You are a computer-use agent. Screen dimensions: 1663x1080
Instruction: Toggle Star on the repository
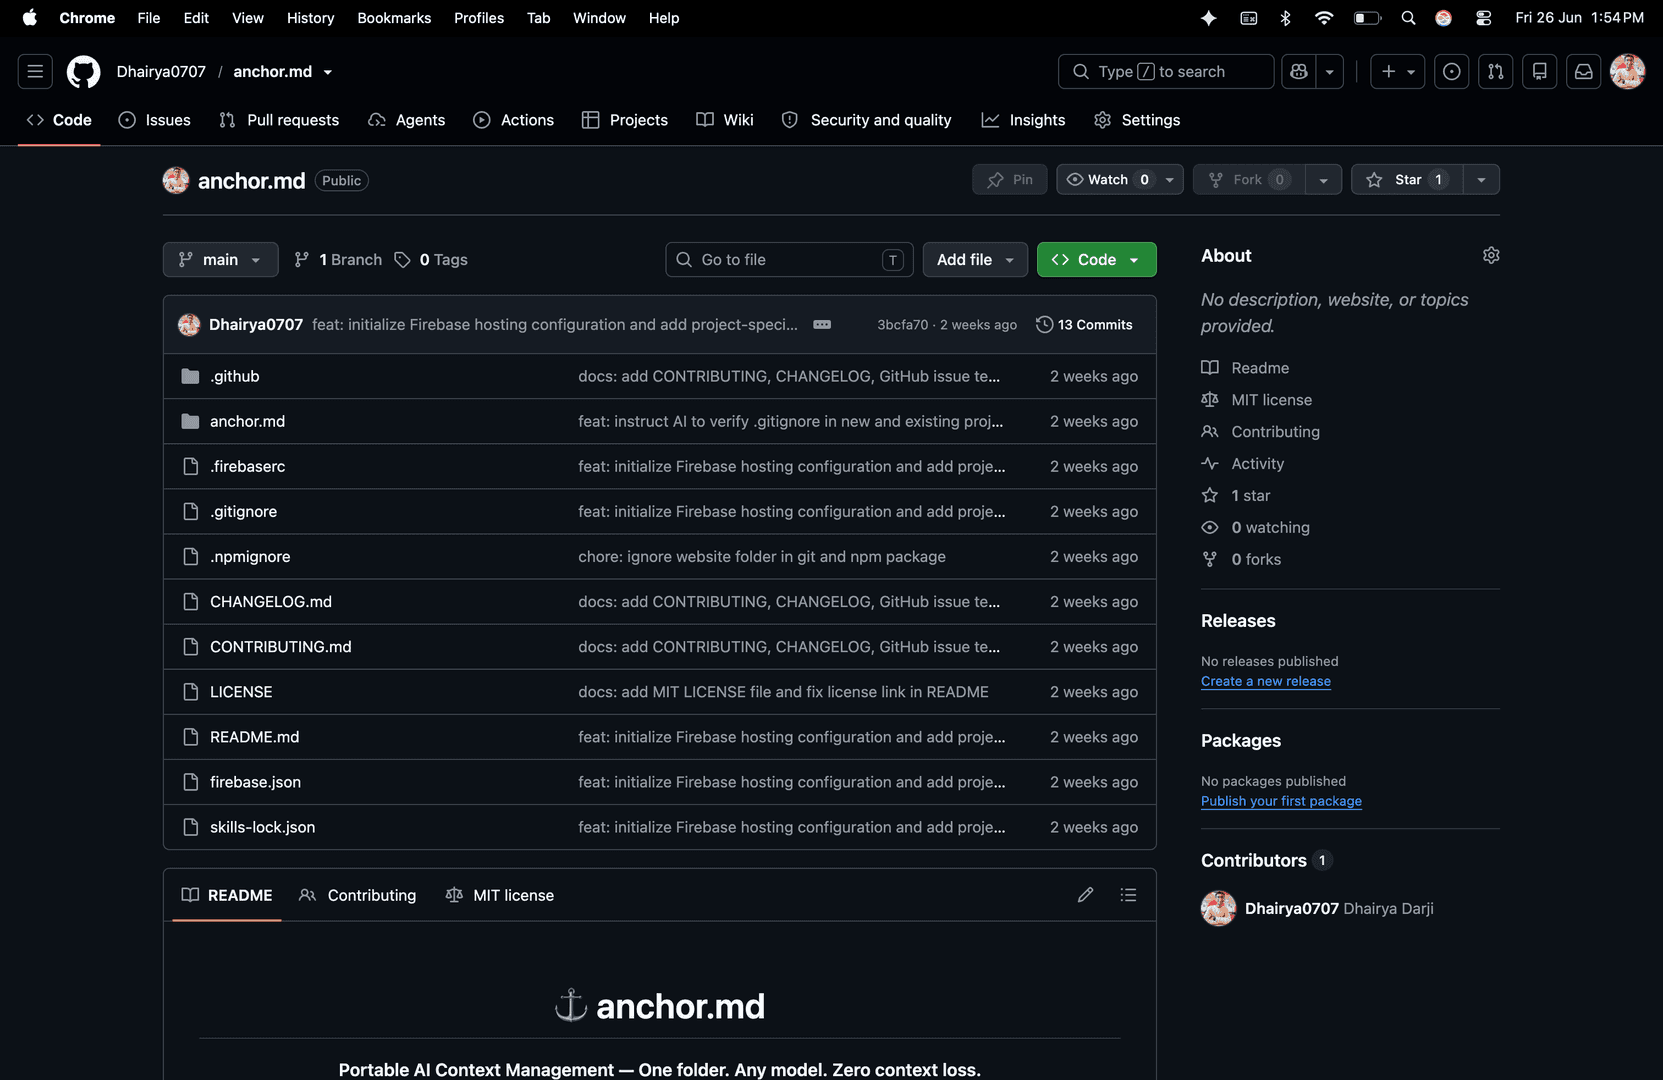pyautogui.click(x=1407, y=180)
